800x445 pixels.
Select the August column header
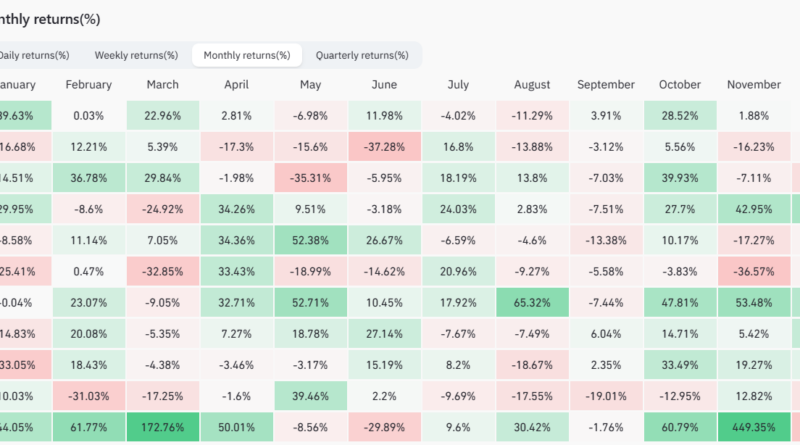point(532,85)
